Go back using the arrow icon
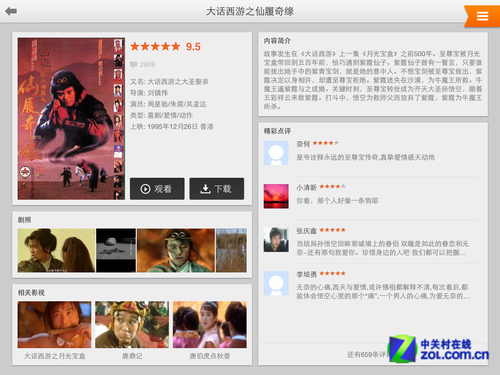This screenshot has height=375, width=500. pyautogui.click(x=11, y=11)
